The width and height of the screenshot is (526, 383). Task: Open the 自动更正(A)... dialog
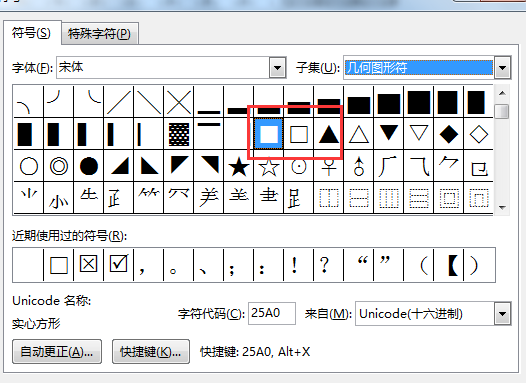point(57,351)
